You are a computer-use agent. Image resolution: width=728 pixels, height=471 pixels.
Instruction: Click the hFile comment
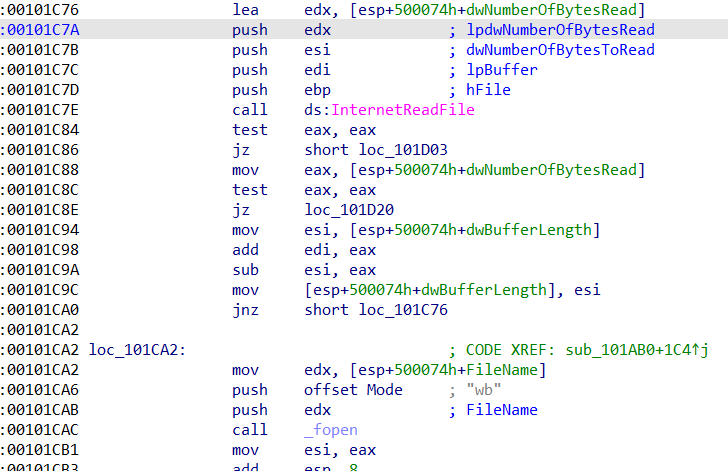pyautogui.click(x=488, y=90)
